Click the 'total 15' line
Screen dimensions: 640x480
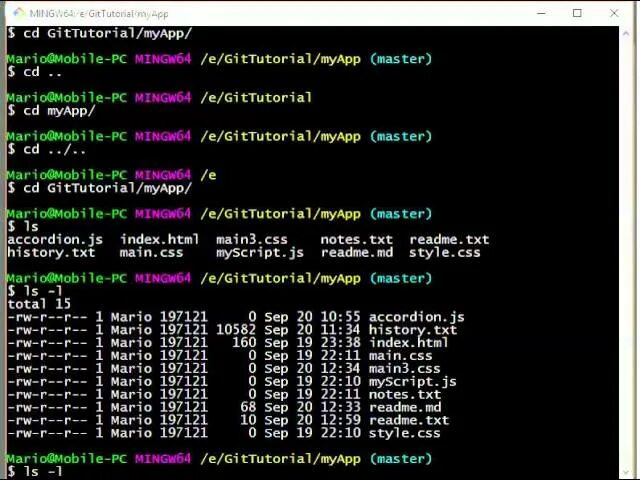point(39,304)
